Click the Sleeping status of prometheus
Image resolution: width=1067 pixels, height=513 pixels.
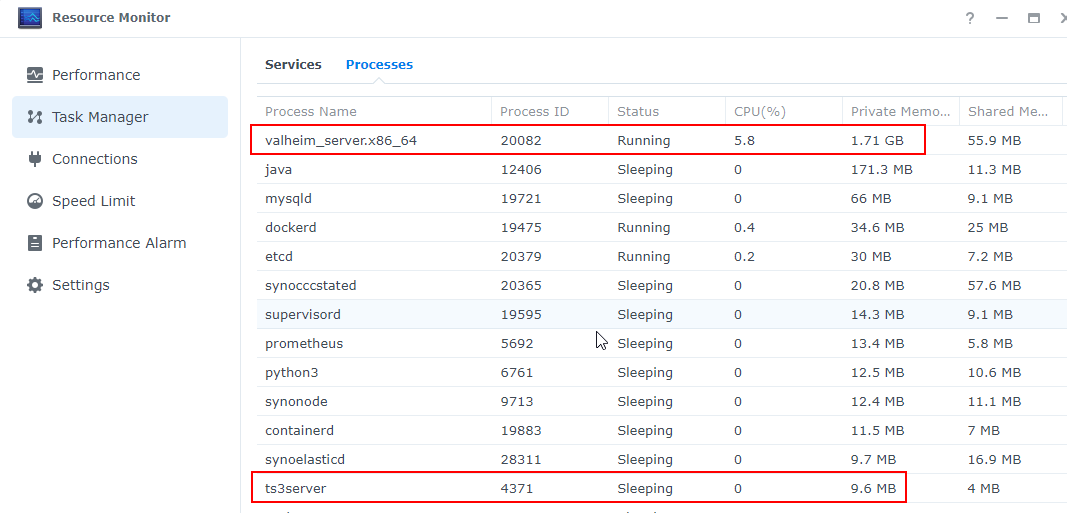click(645, 344)
